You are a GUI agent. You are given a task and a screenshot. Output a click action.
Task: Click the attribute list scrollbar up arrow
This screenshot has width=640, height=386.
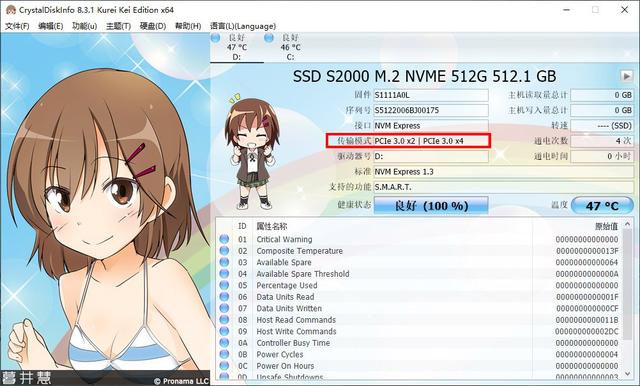(628, 224)
